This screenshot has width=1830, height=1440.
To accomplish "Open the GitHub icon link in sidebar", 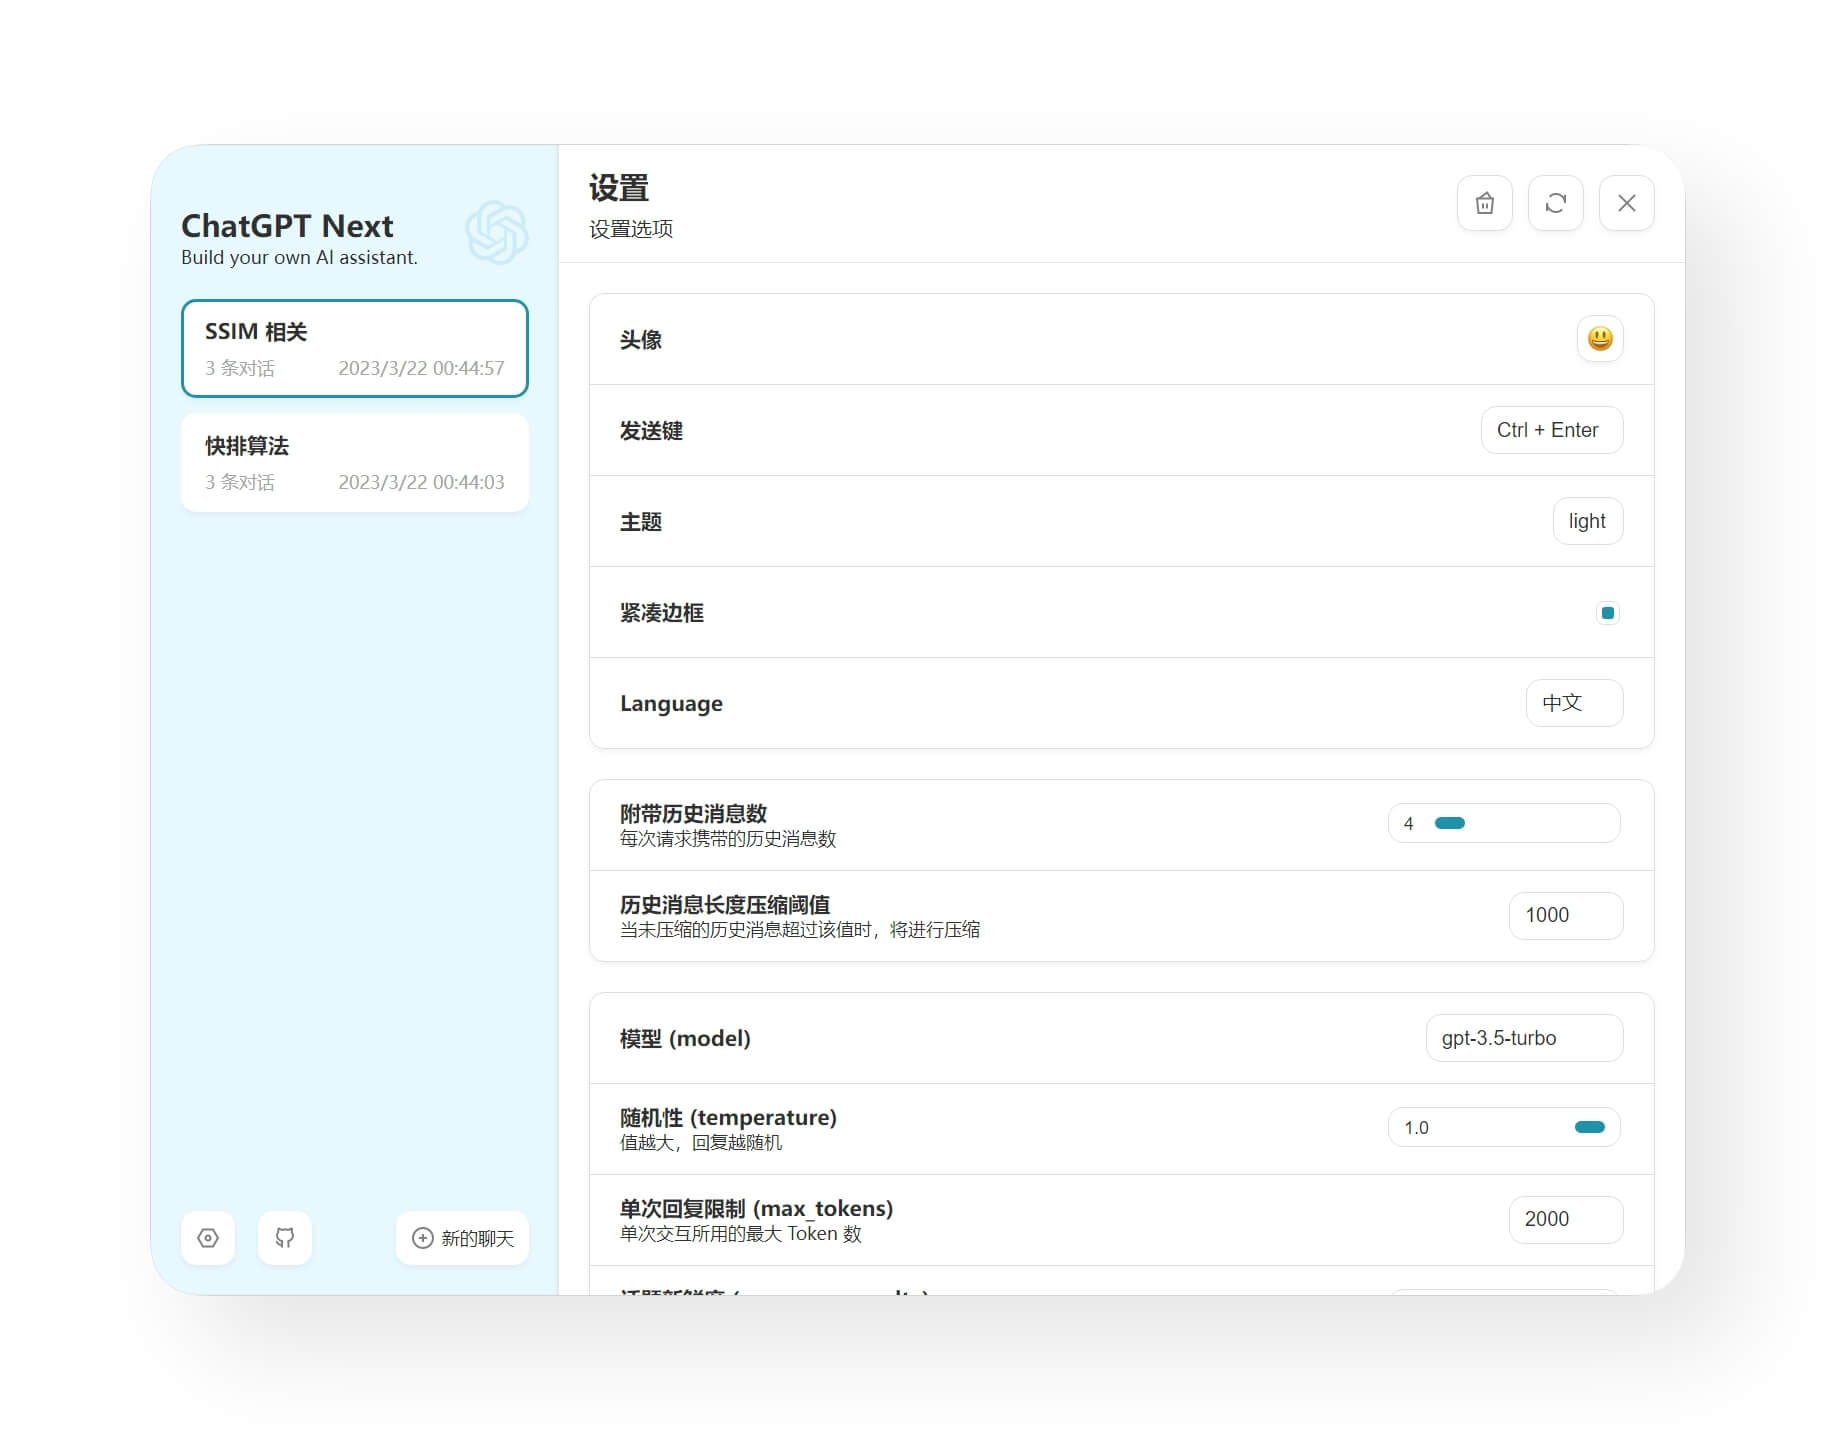I will tap(285, 1238).
